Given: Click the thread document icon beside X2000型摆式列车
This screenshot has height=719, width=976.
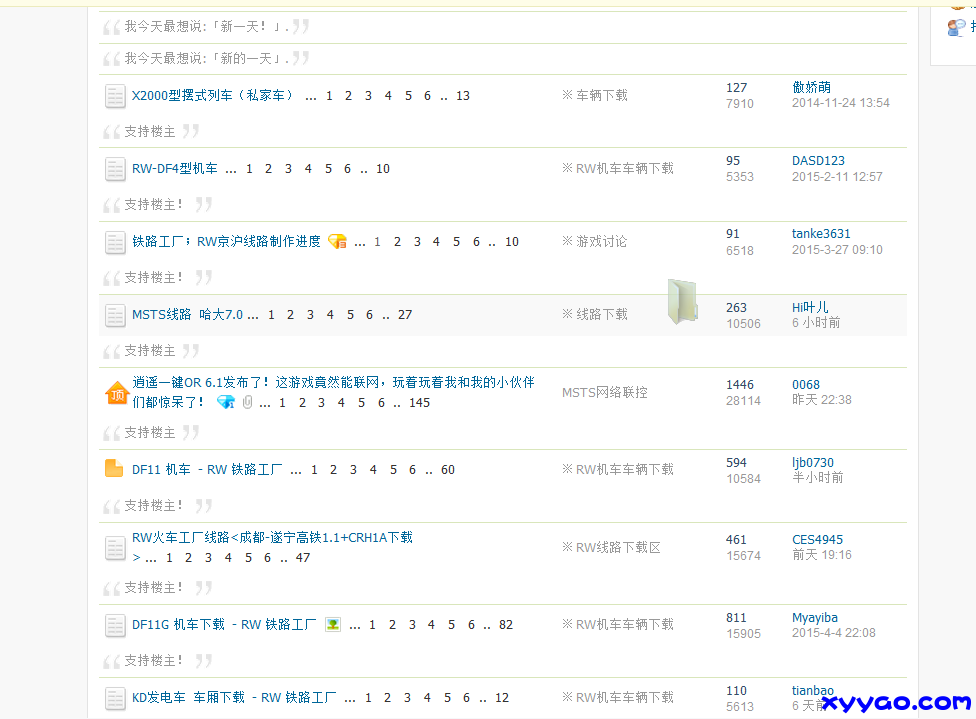Looking at the screenshot, I should point(113,95).
